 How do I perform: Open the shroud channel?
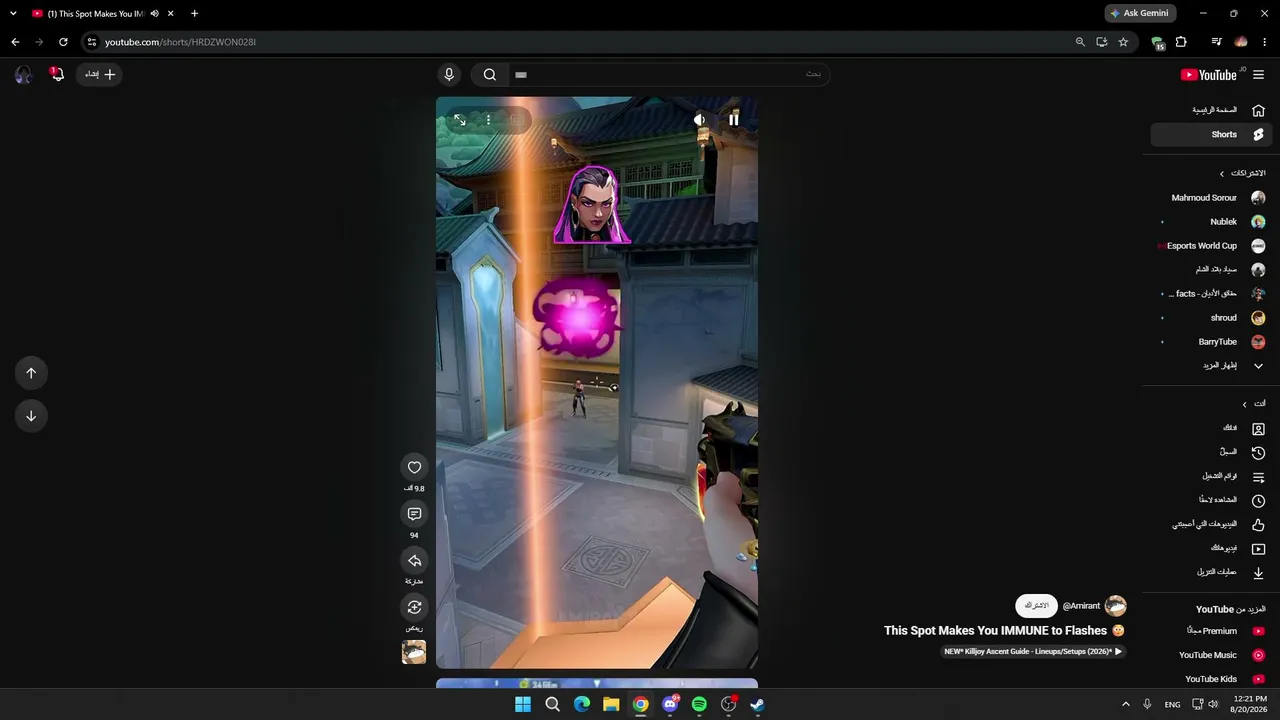[1211, 318]
